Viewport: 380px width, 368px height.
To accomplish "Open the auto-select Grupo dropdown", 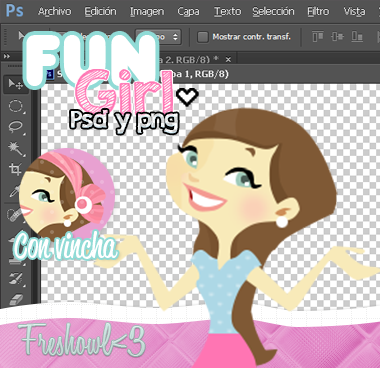I will 158,37.
